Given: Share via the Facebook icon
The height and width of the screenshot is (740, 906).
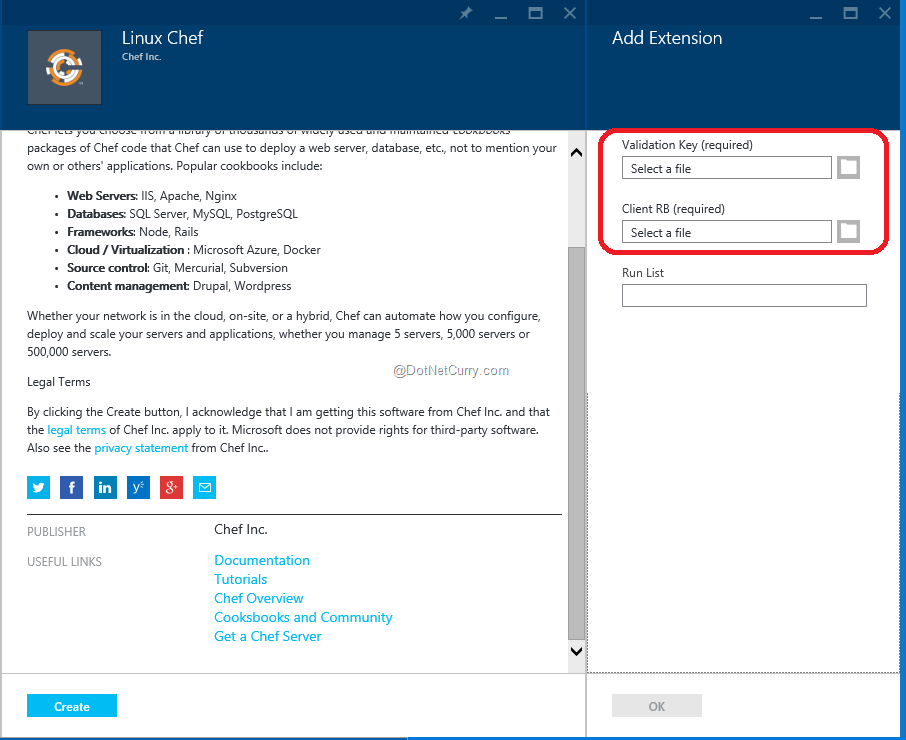Looking at the screenshot, I should pyautogui.click(x=71, y=487).
